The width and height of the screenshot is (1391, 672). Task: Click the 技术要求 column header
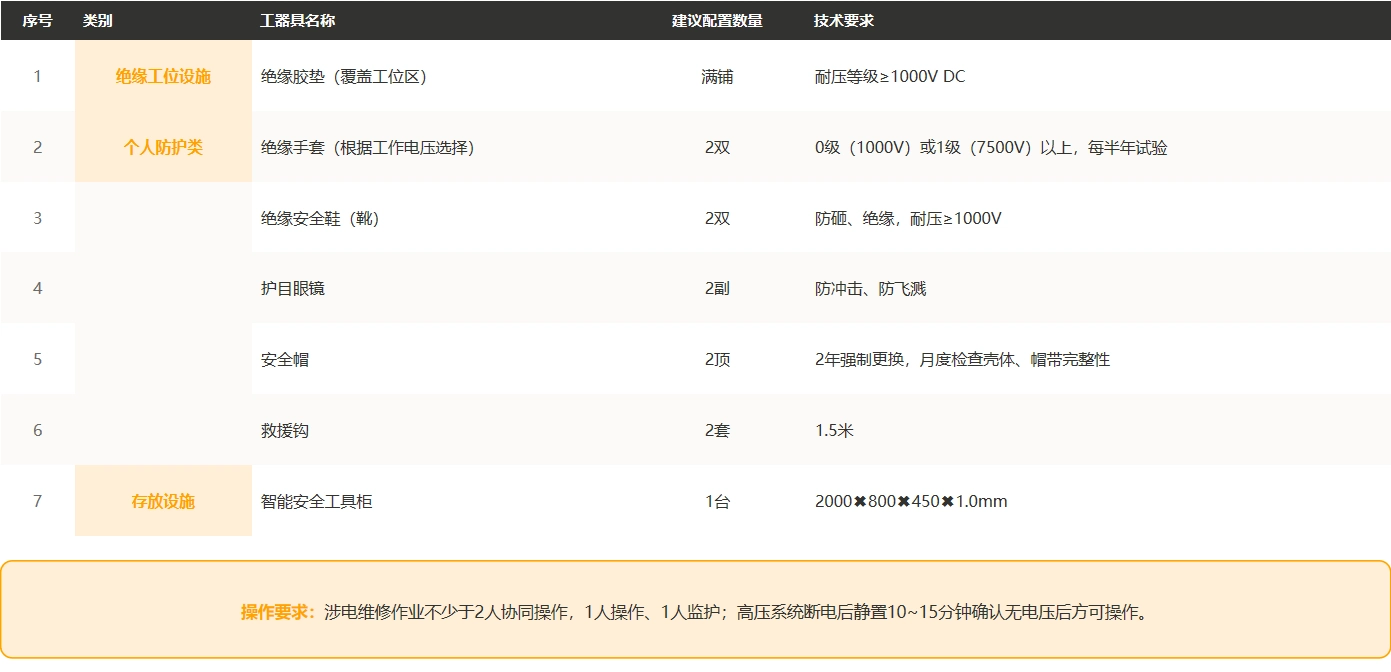844,20
